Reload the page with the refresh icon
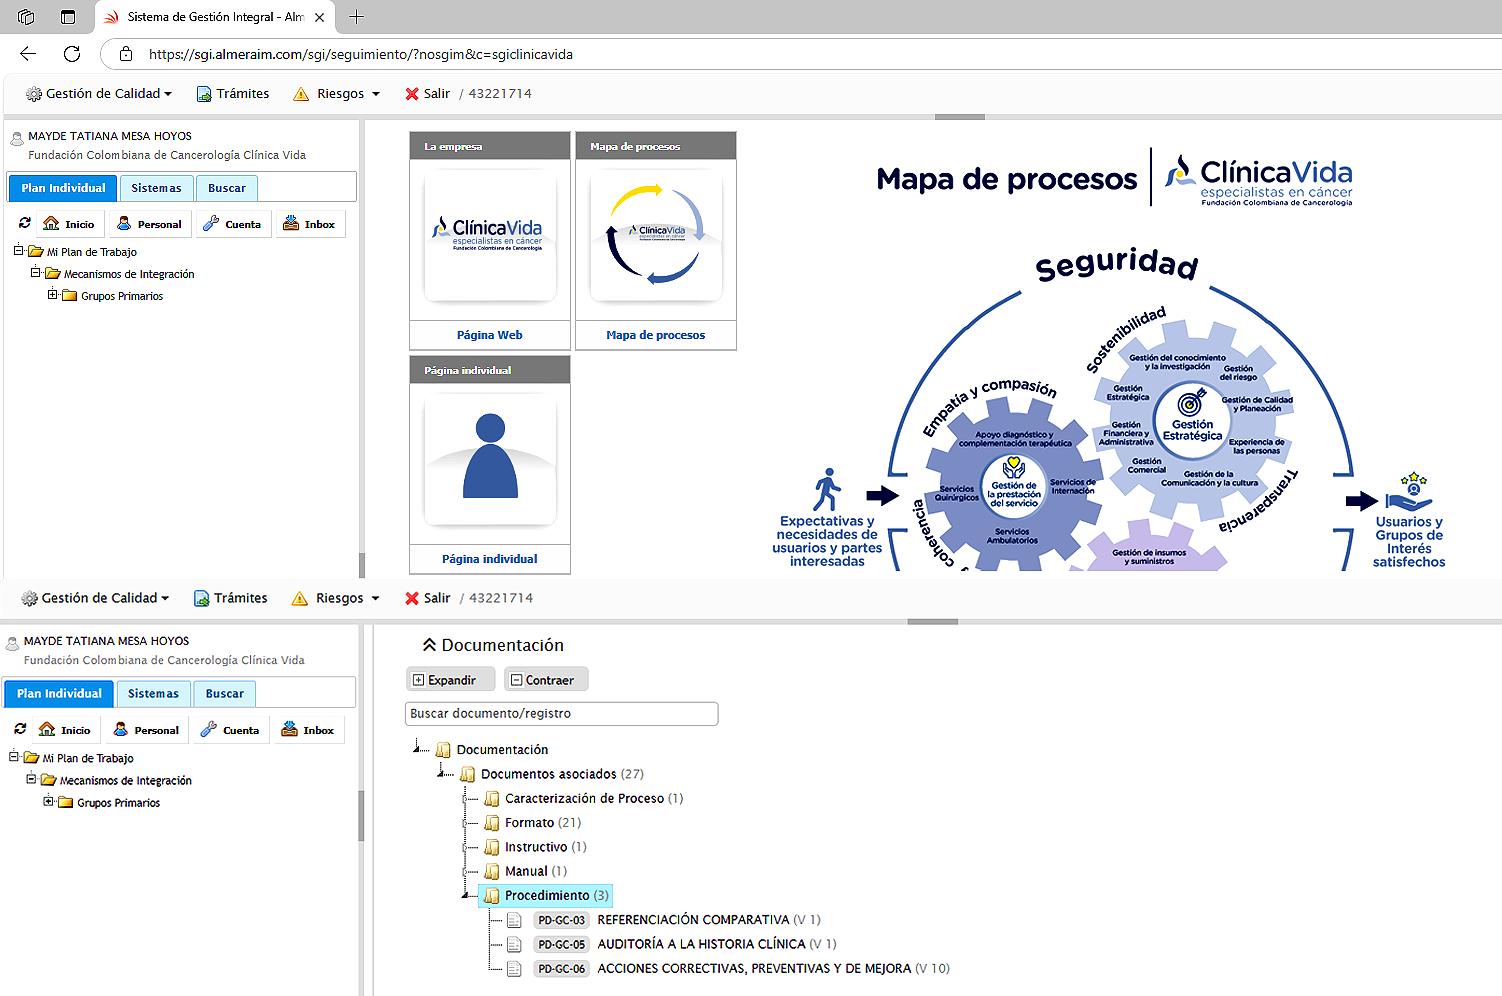Viewport: 1502px width, 996px height. 72,54
